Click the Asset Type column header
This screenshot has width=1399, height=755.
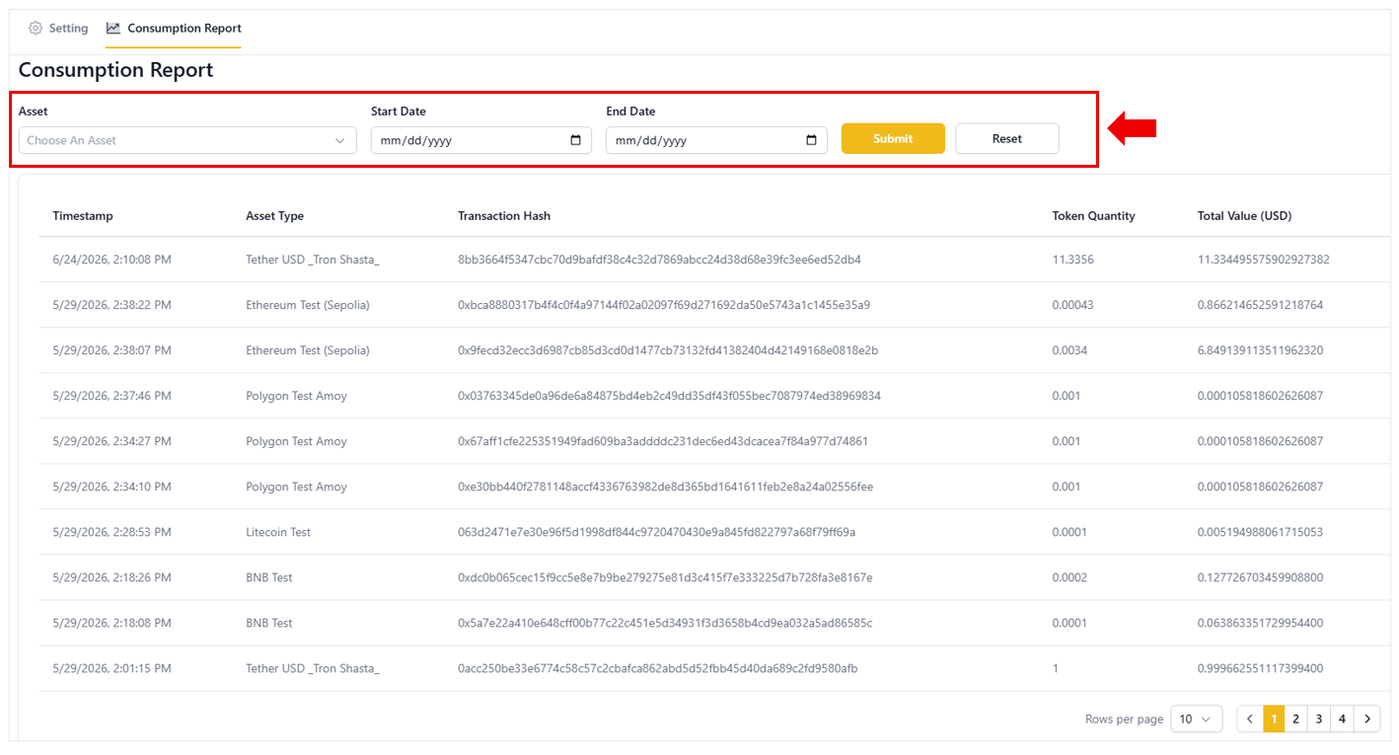pos(275,216)
